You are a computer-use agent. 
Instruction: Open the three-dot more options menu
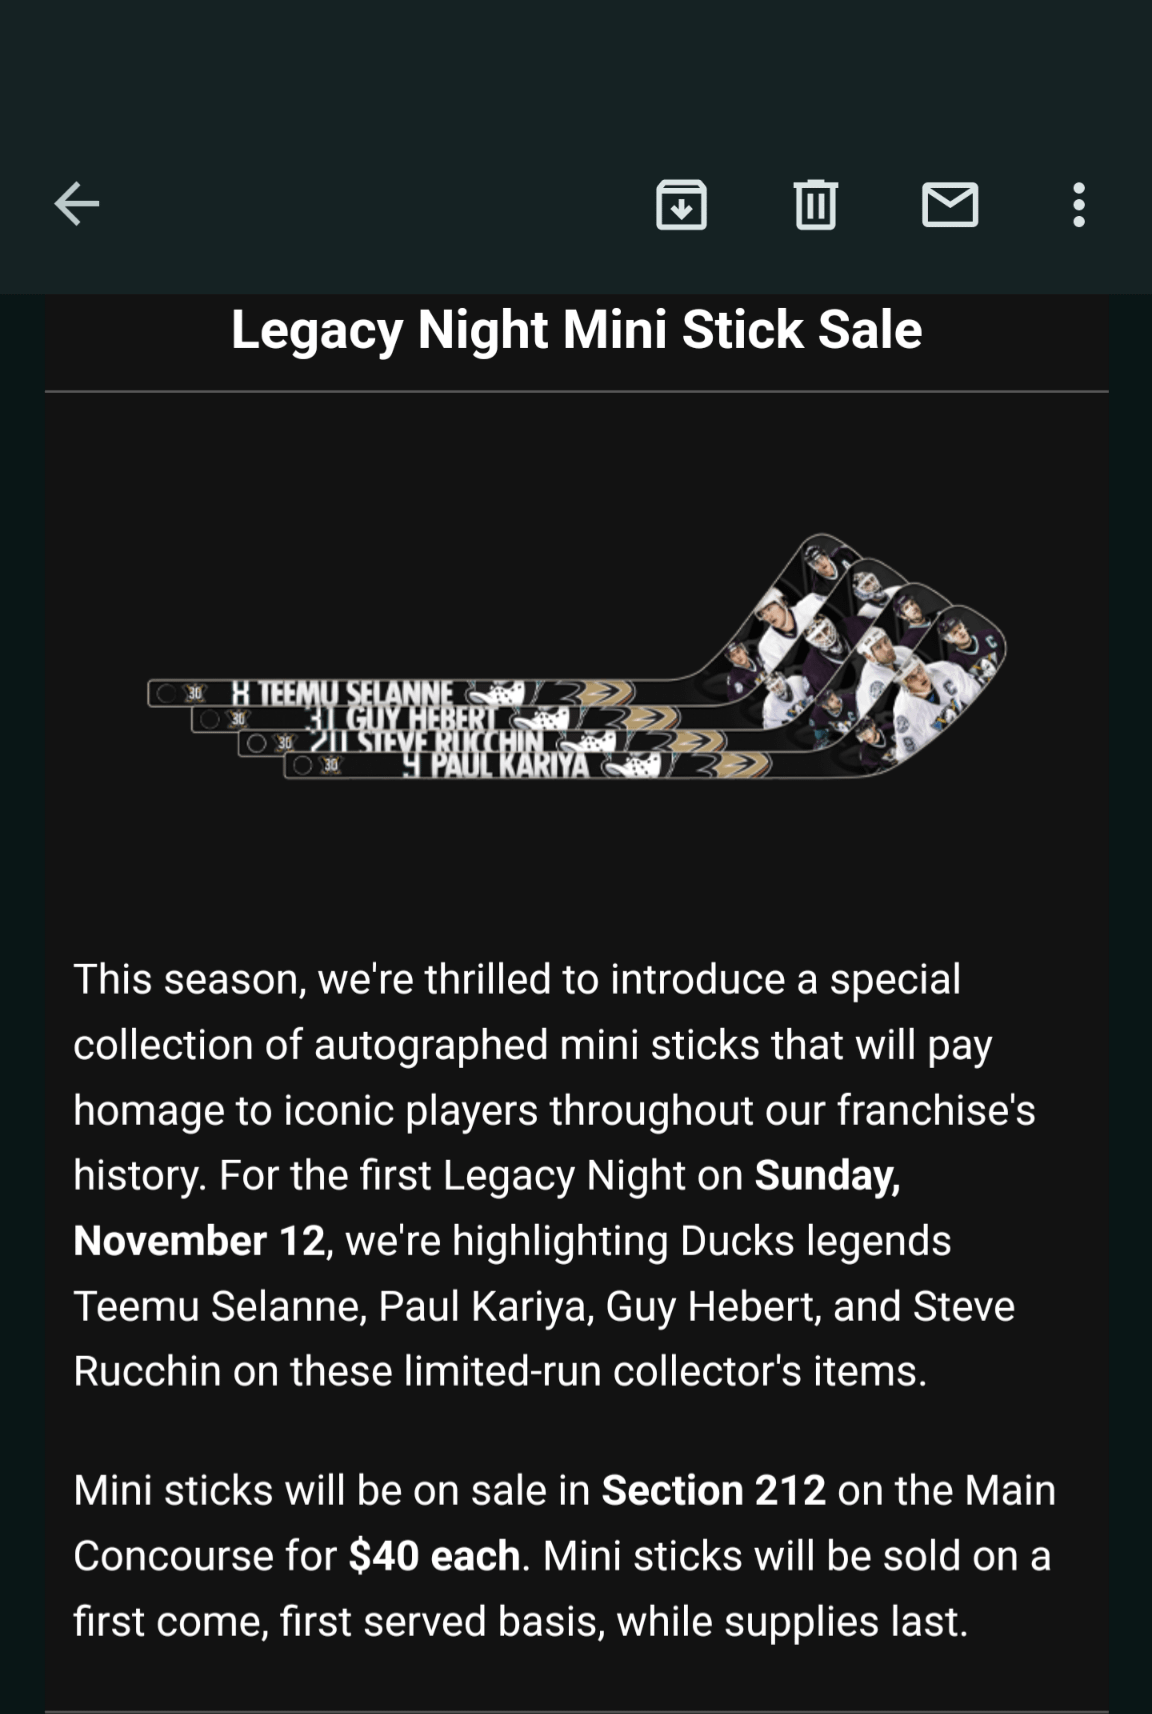tap(1078, 205)
